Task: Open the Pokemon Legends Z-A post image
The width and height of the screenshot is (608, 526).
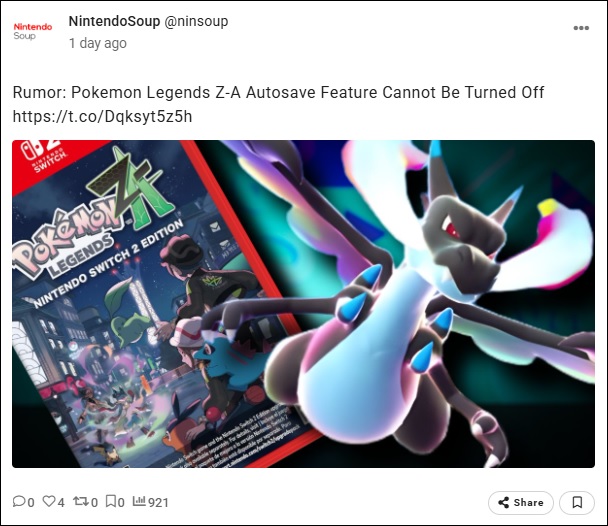Action: click(303, 304)
